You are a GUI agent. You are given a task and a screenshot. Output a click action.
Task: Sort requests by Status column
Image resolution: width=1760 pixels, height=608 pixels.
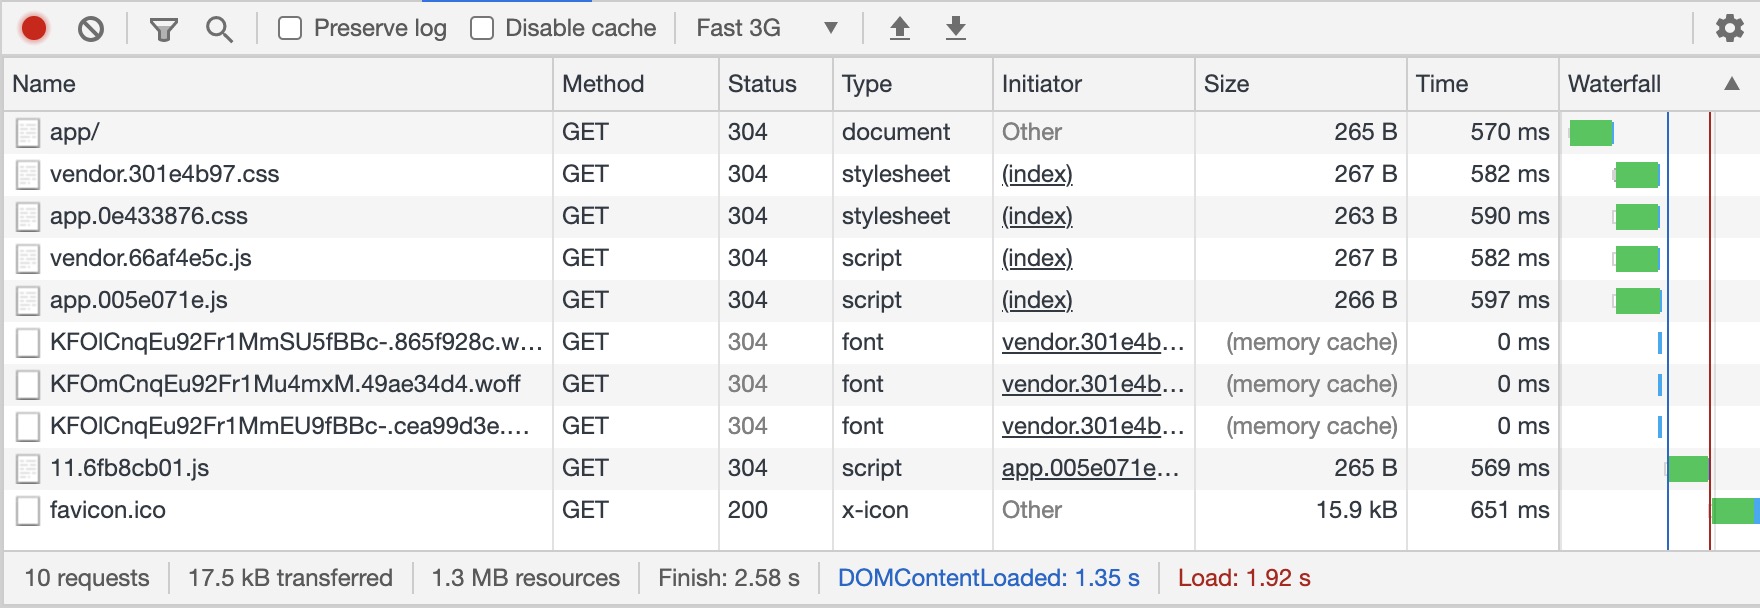pyautogui.click(x=775, y=84)
